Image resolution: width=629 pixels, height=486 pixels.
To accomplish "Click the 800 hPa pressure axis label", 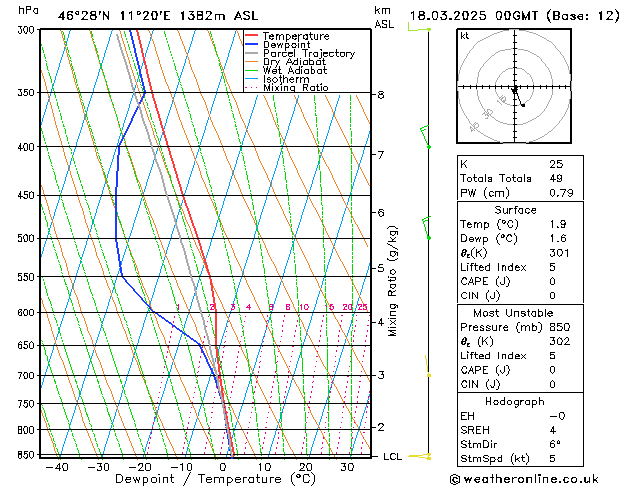I will pyautogui.click(x=28, y=430).
